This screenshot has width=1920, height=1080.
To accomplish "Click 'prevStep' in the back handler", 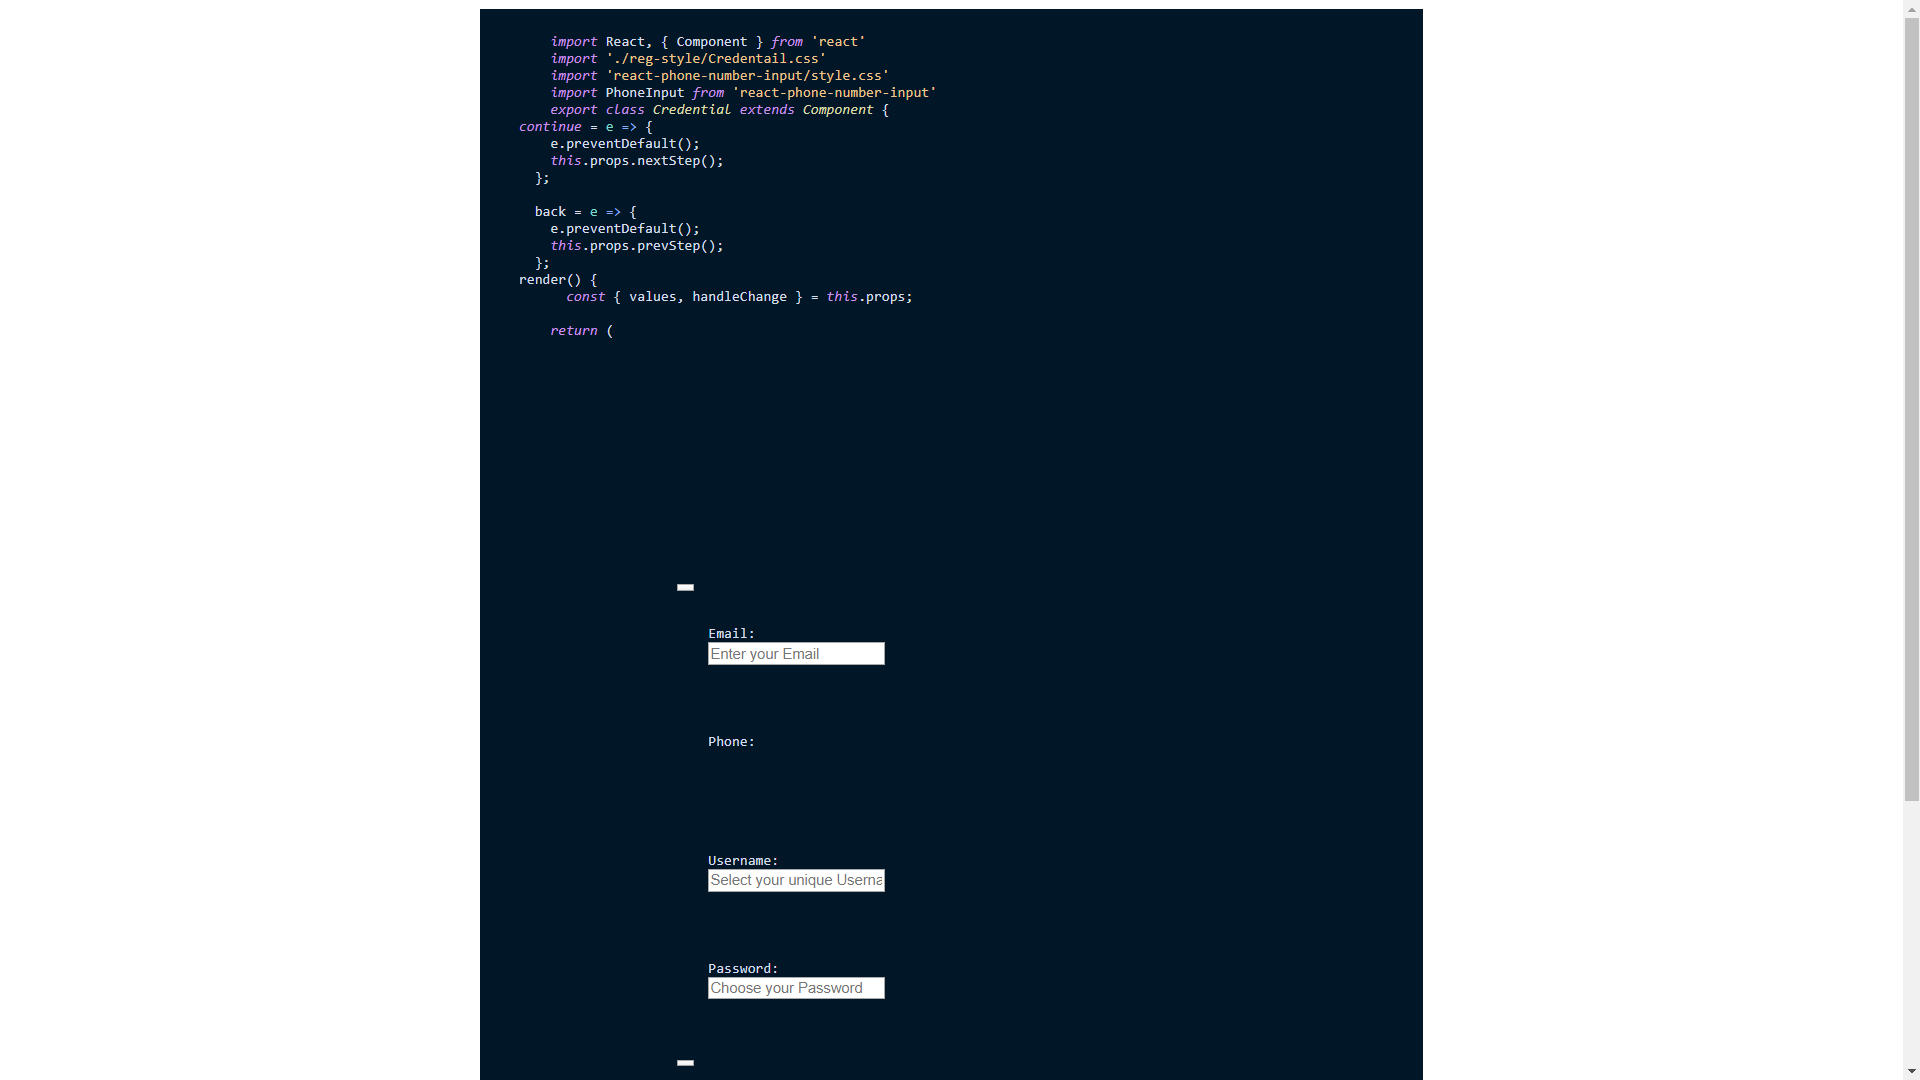I will tap(668, 246).
